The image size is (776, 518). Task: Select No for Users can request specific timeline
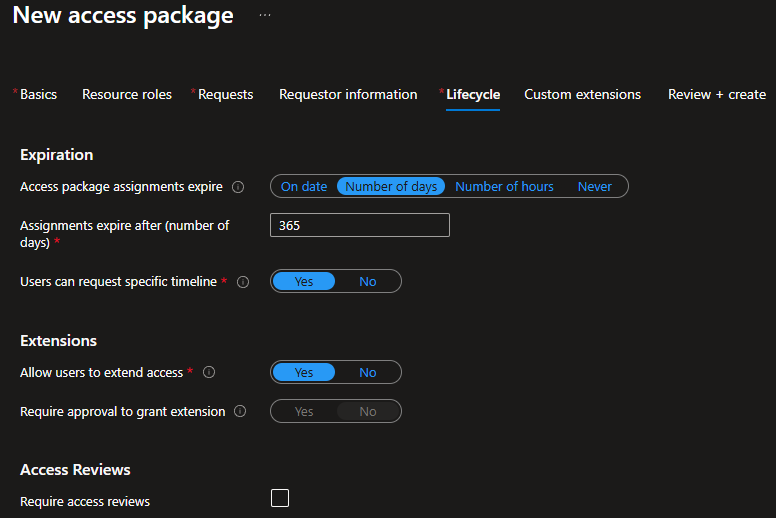pyautogui.click(x=368, y=282)
